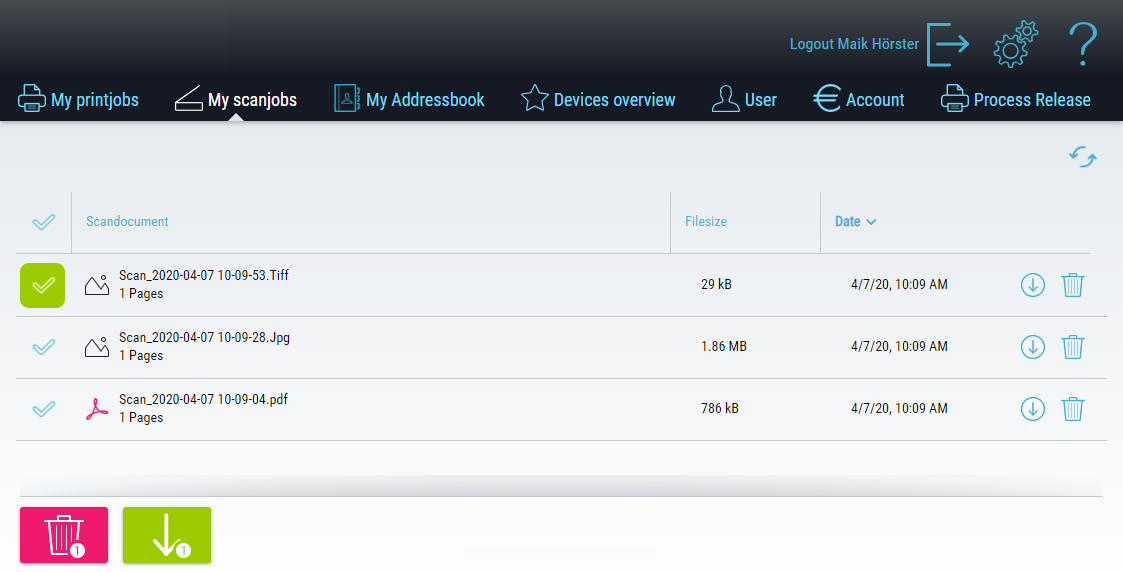Delete the Tiff scan using trash icon
1123x572 pixels.
tap(1072, 285)
